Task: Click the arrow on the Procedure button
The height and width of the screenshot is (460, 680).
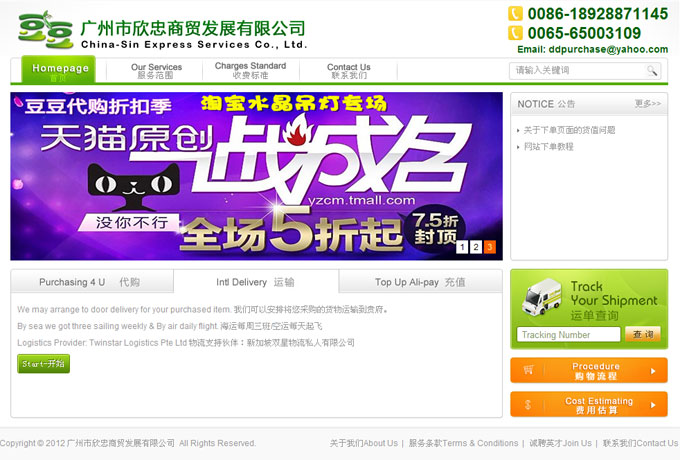Action: 653,371
